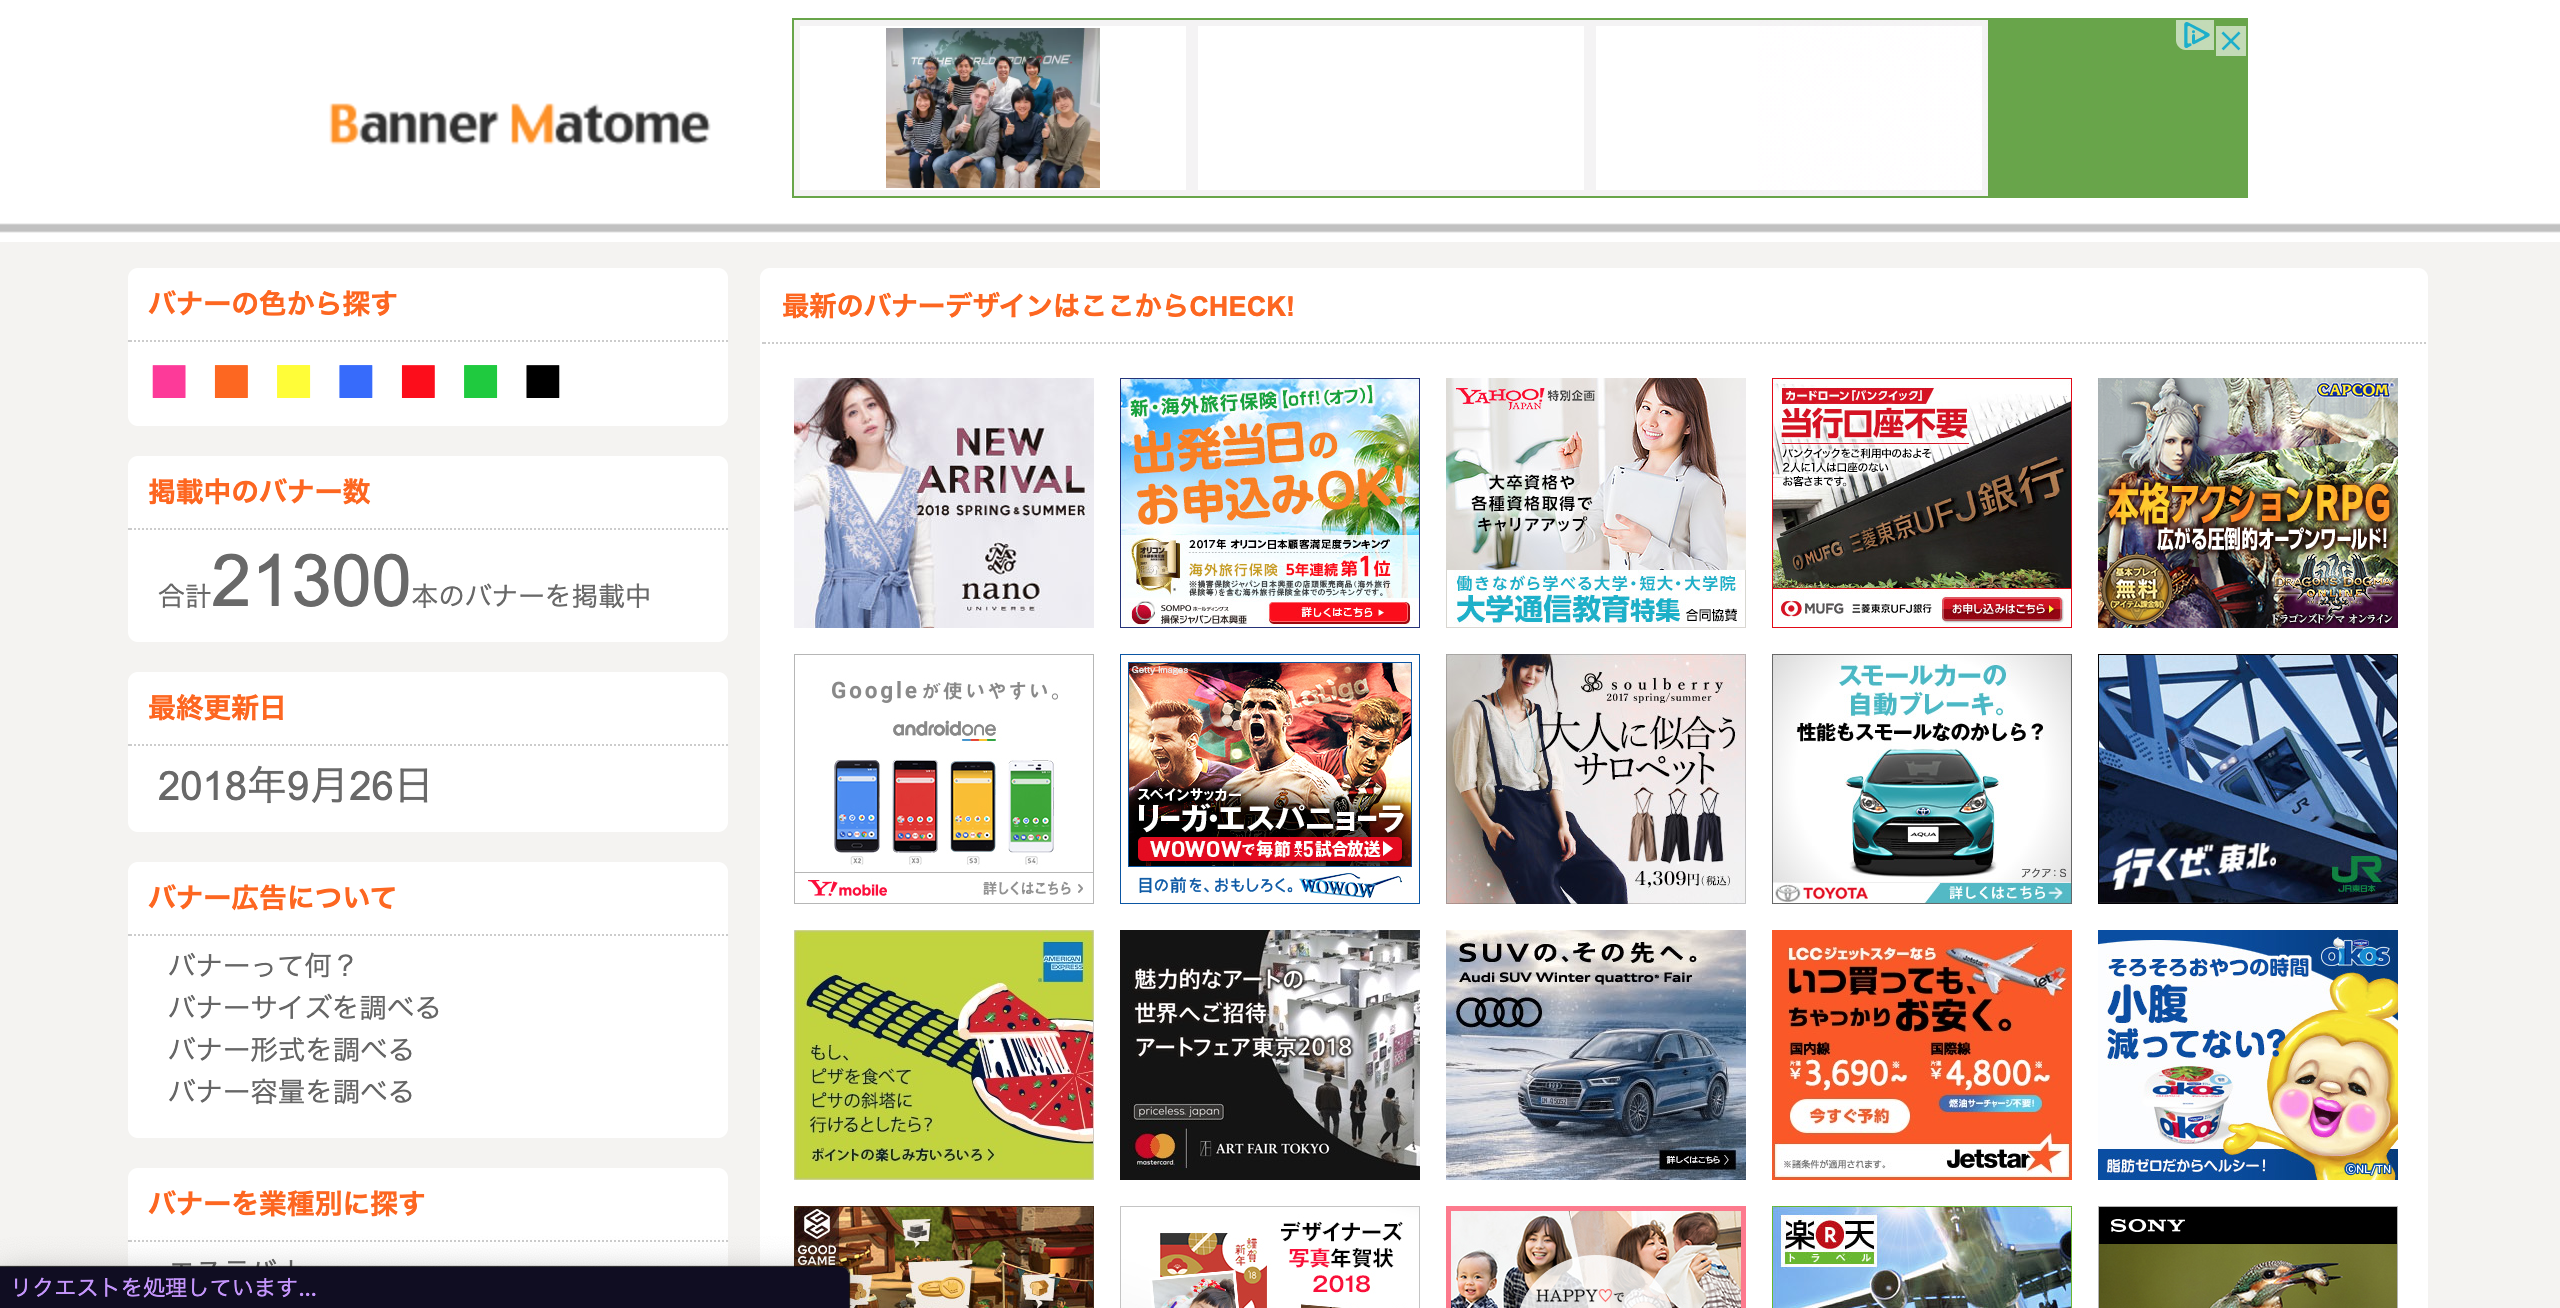The width and height of the screenshot is (2560, 1308).
Task: Open the androidone Y!mobile banner
Action: (944, 779)
